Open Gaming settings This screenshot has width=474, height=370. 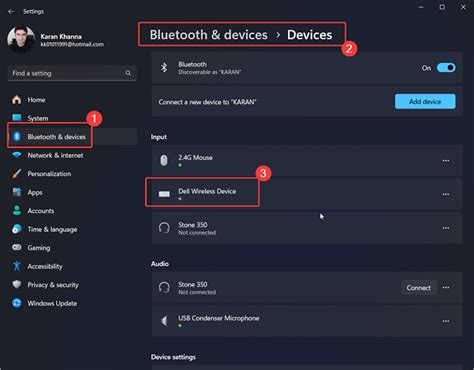tap(72, 248)
